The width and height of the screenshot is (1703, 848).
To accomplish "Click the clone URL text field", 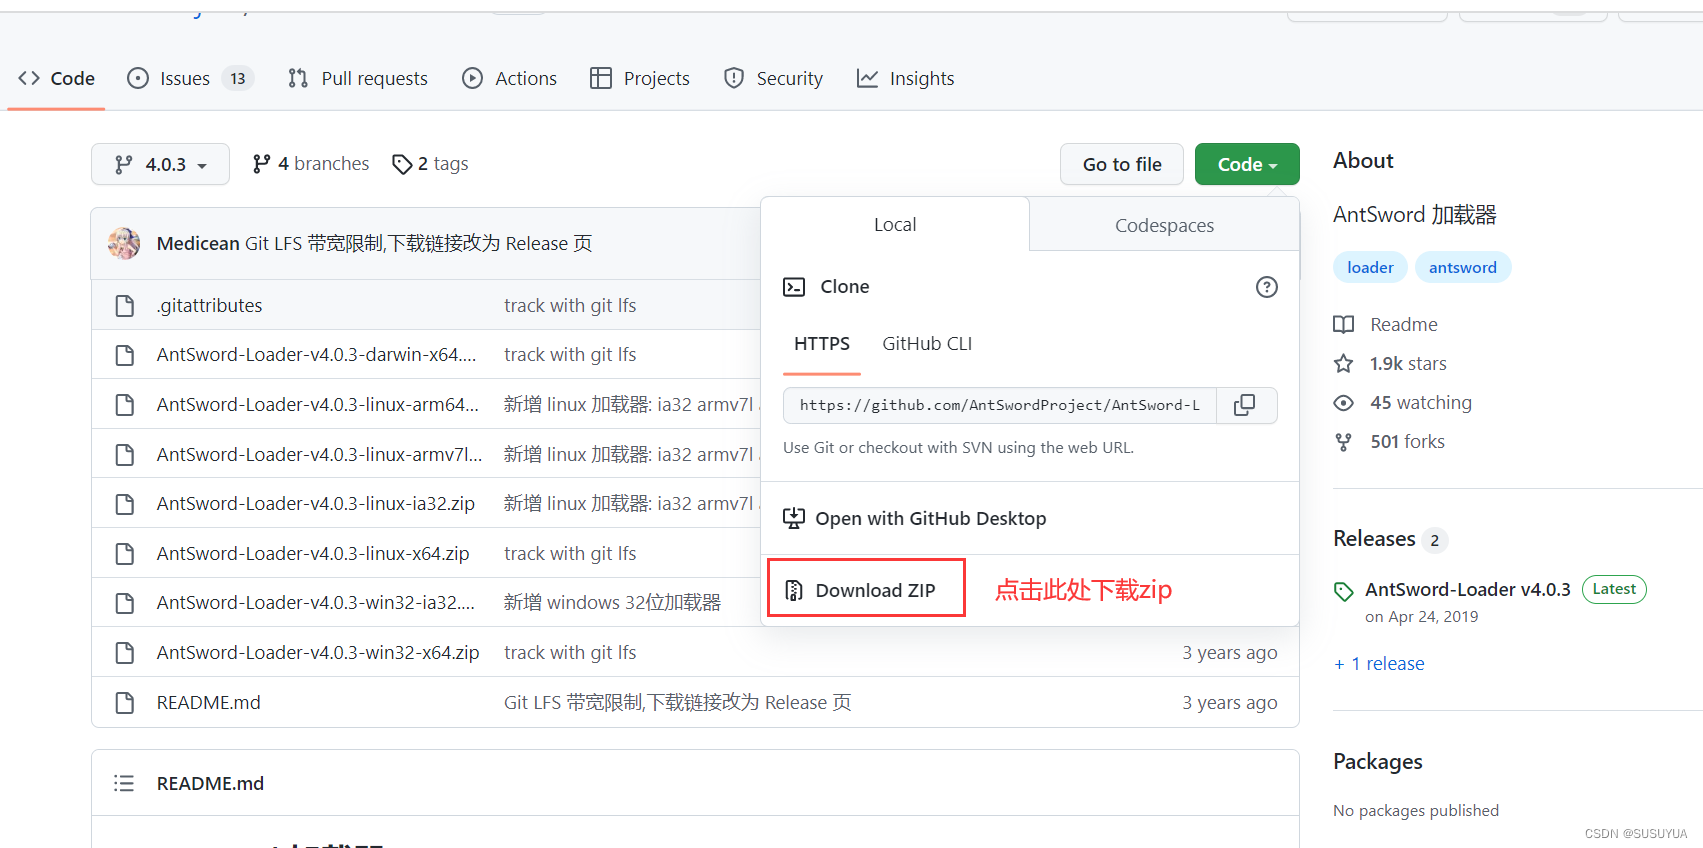I will point(1000,405).
